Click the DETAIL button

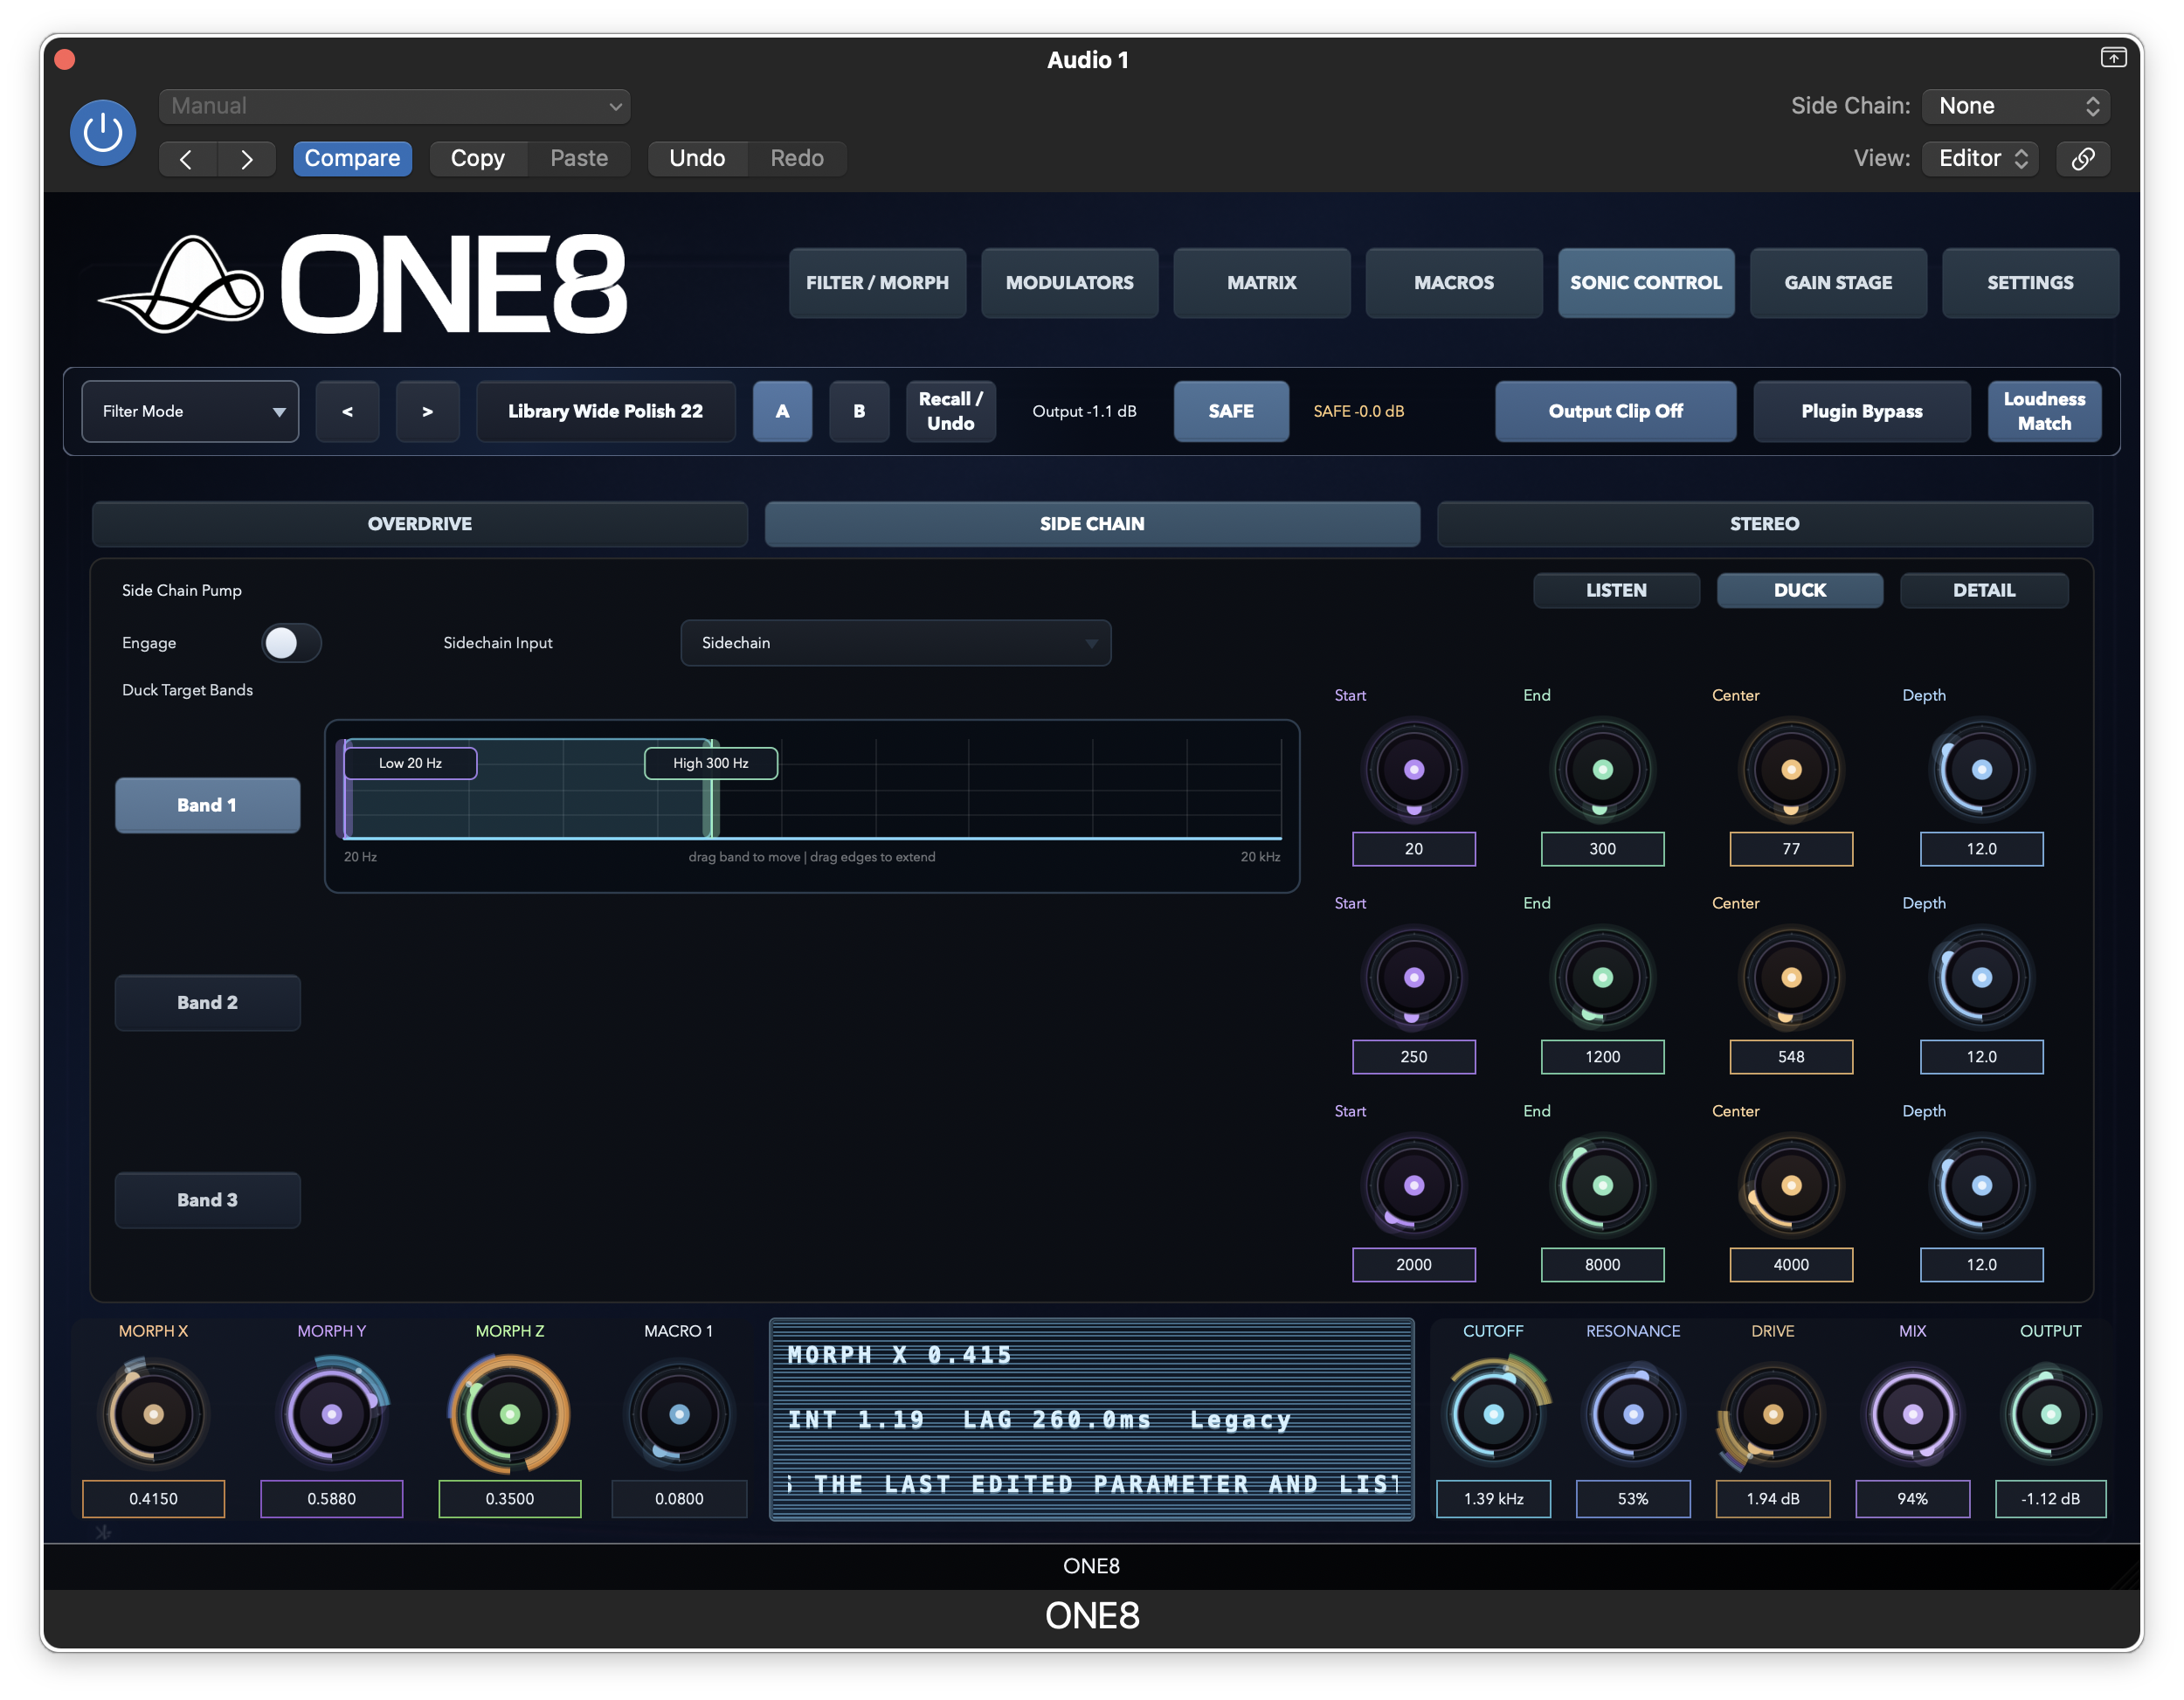coord(1985,590)
